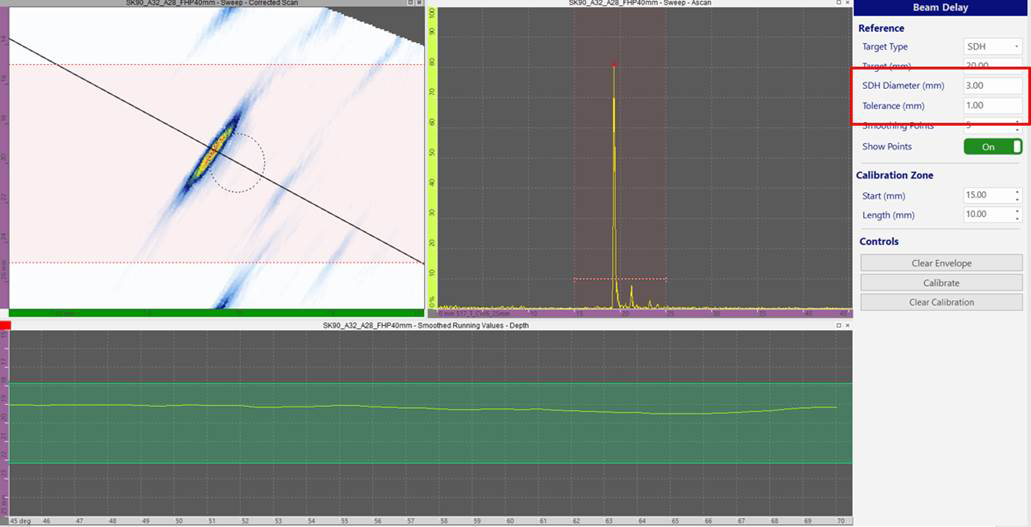Screen dimensions: 1031x527
Task: Close the Ascan view panel
Action: click(847, 3)
